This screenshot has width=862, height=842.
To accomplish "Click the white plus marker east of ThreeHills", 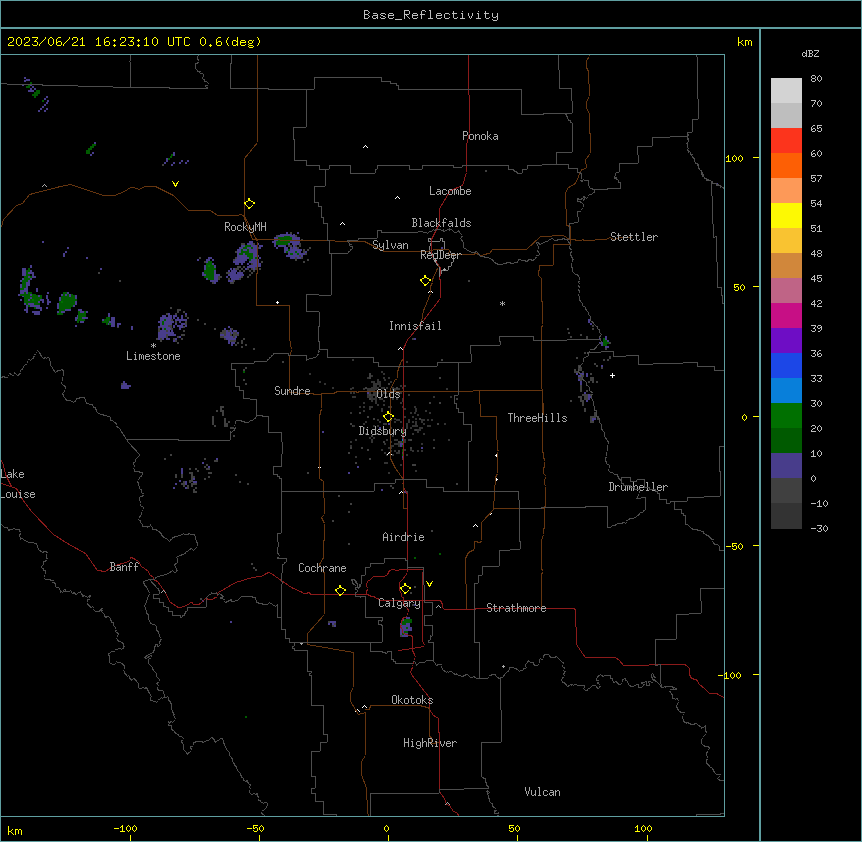I will [612, 375].
